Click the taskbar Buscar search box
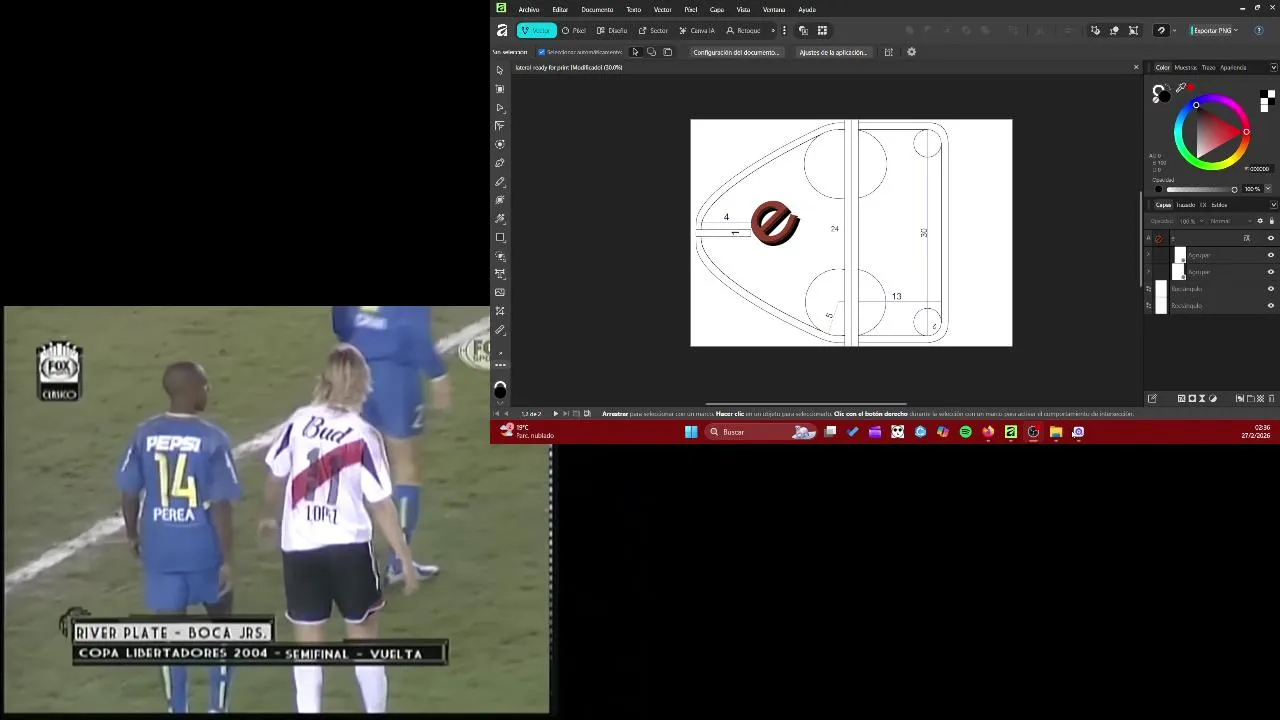Viewport: 1280px width, 720px height. (761, 432)
